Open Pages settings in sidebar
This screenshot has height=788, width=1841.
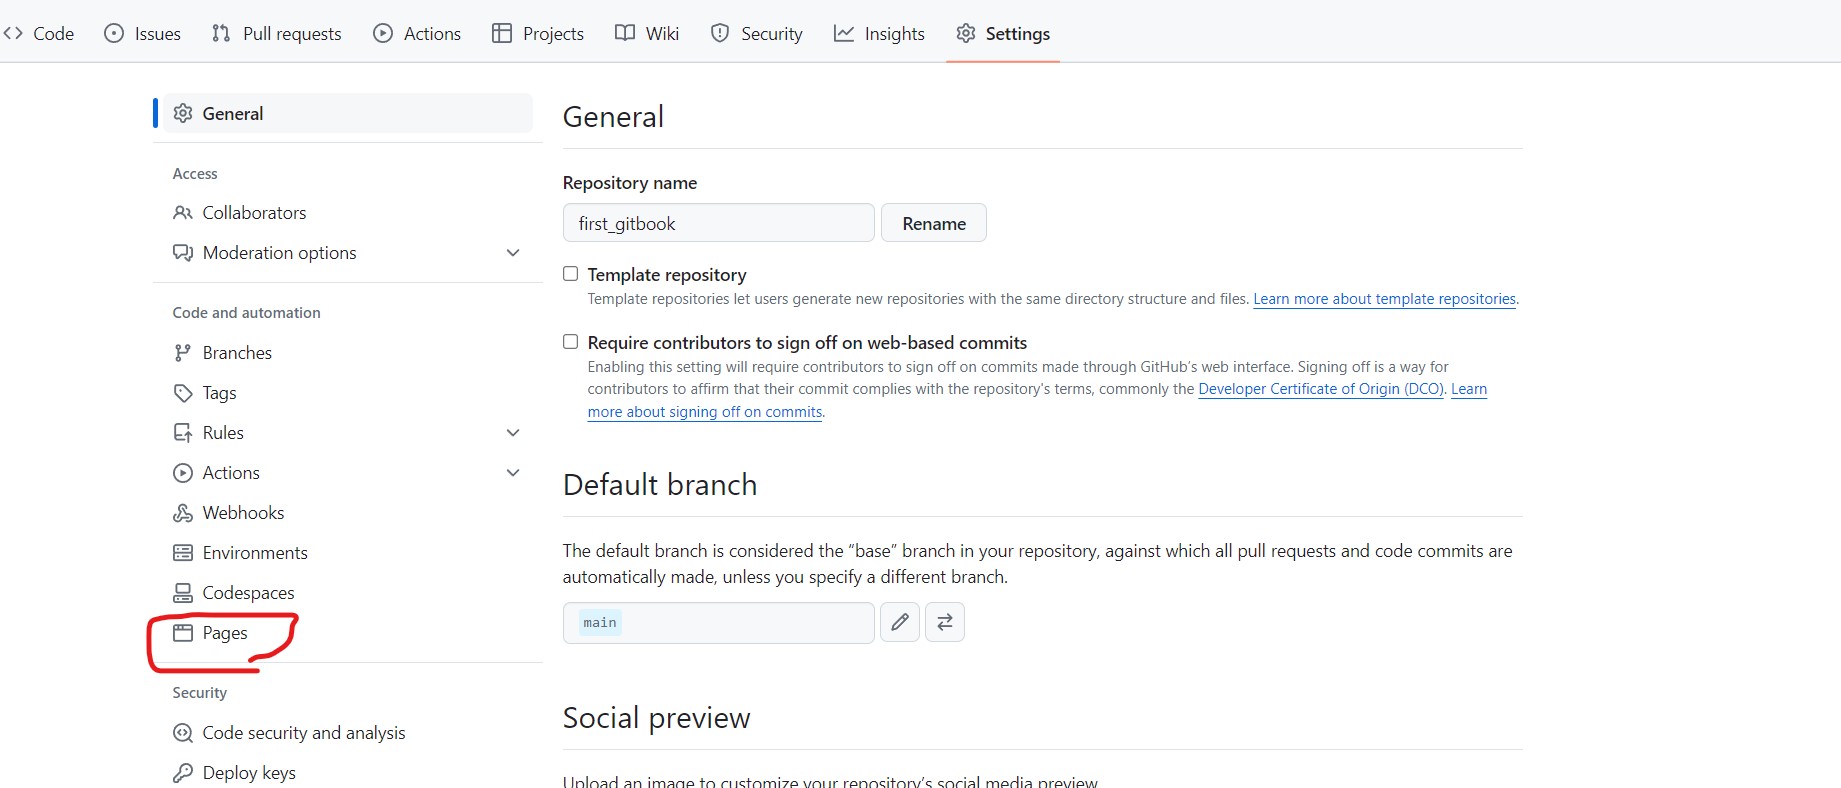pyautogui.click(x=225, y=633)
